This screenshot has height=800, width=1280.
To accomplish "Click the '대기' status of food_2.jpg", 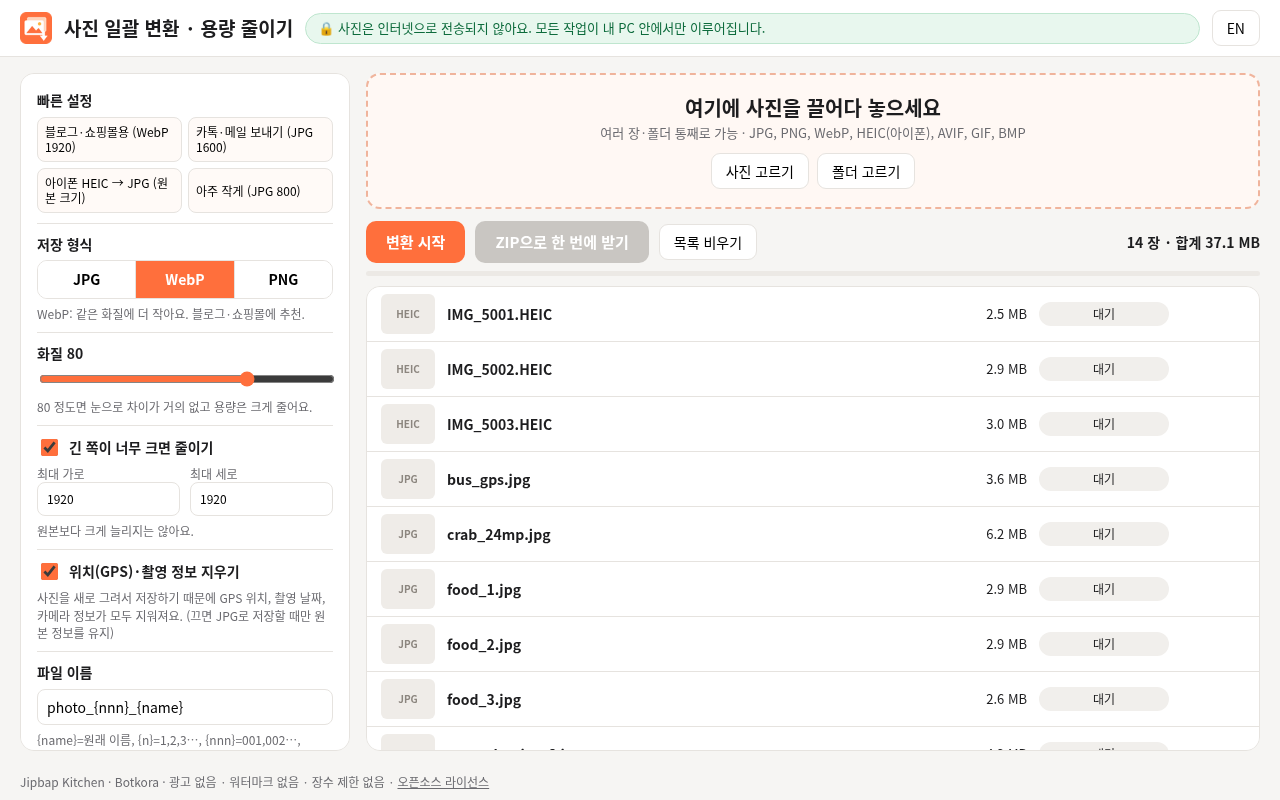I will (1104, 644).
